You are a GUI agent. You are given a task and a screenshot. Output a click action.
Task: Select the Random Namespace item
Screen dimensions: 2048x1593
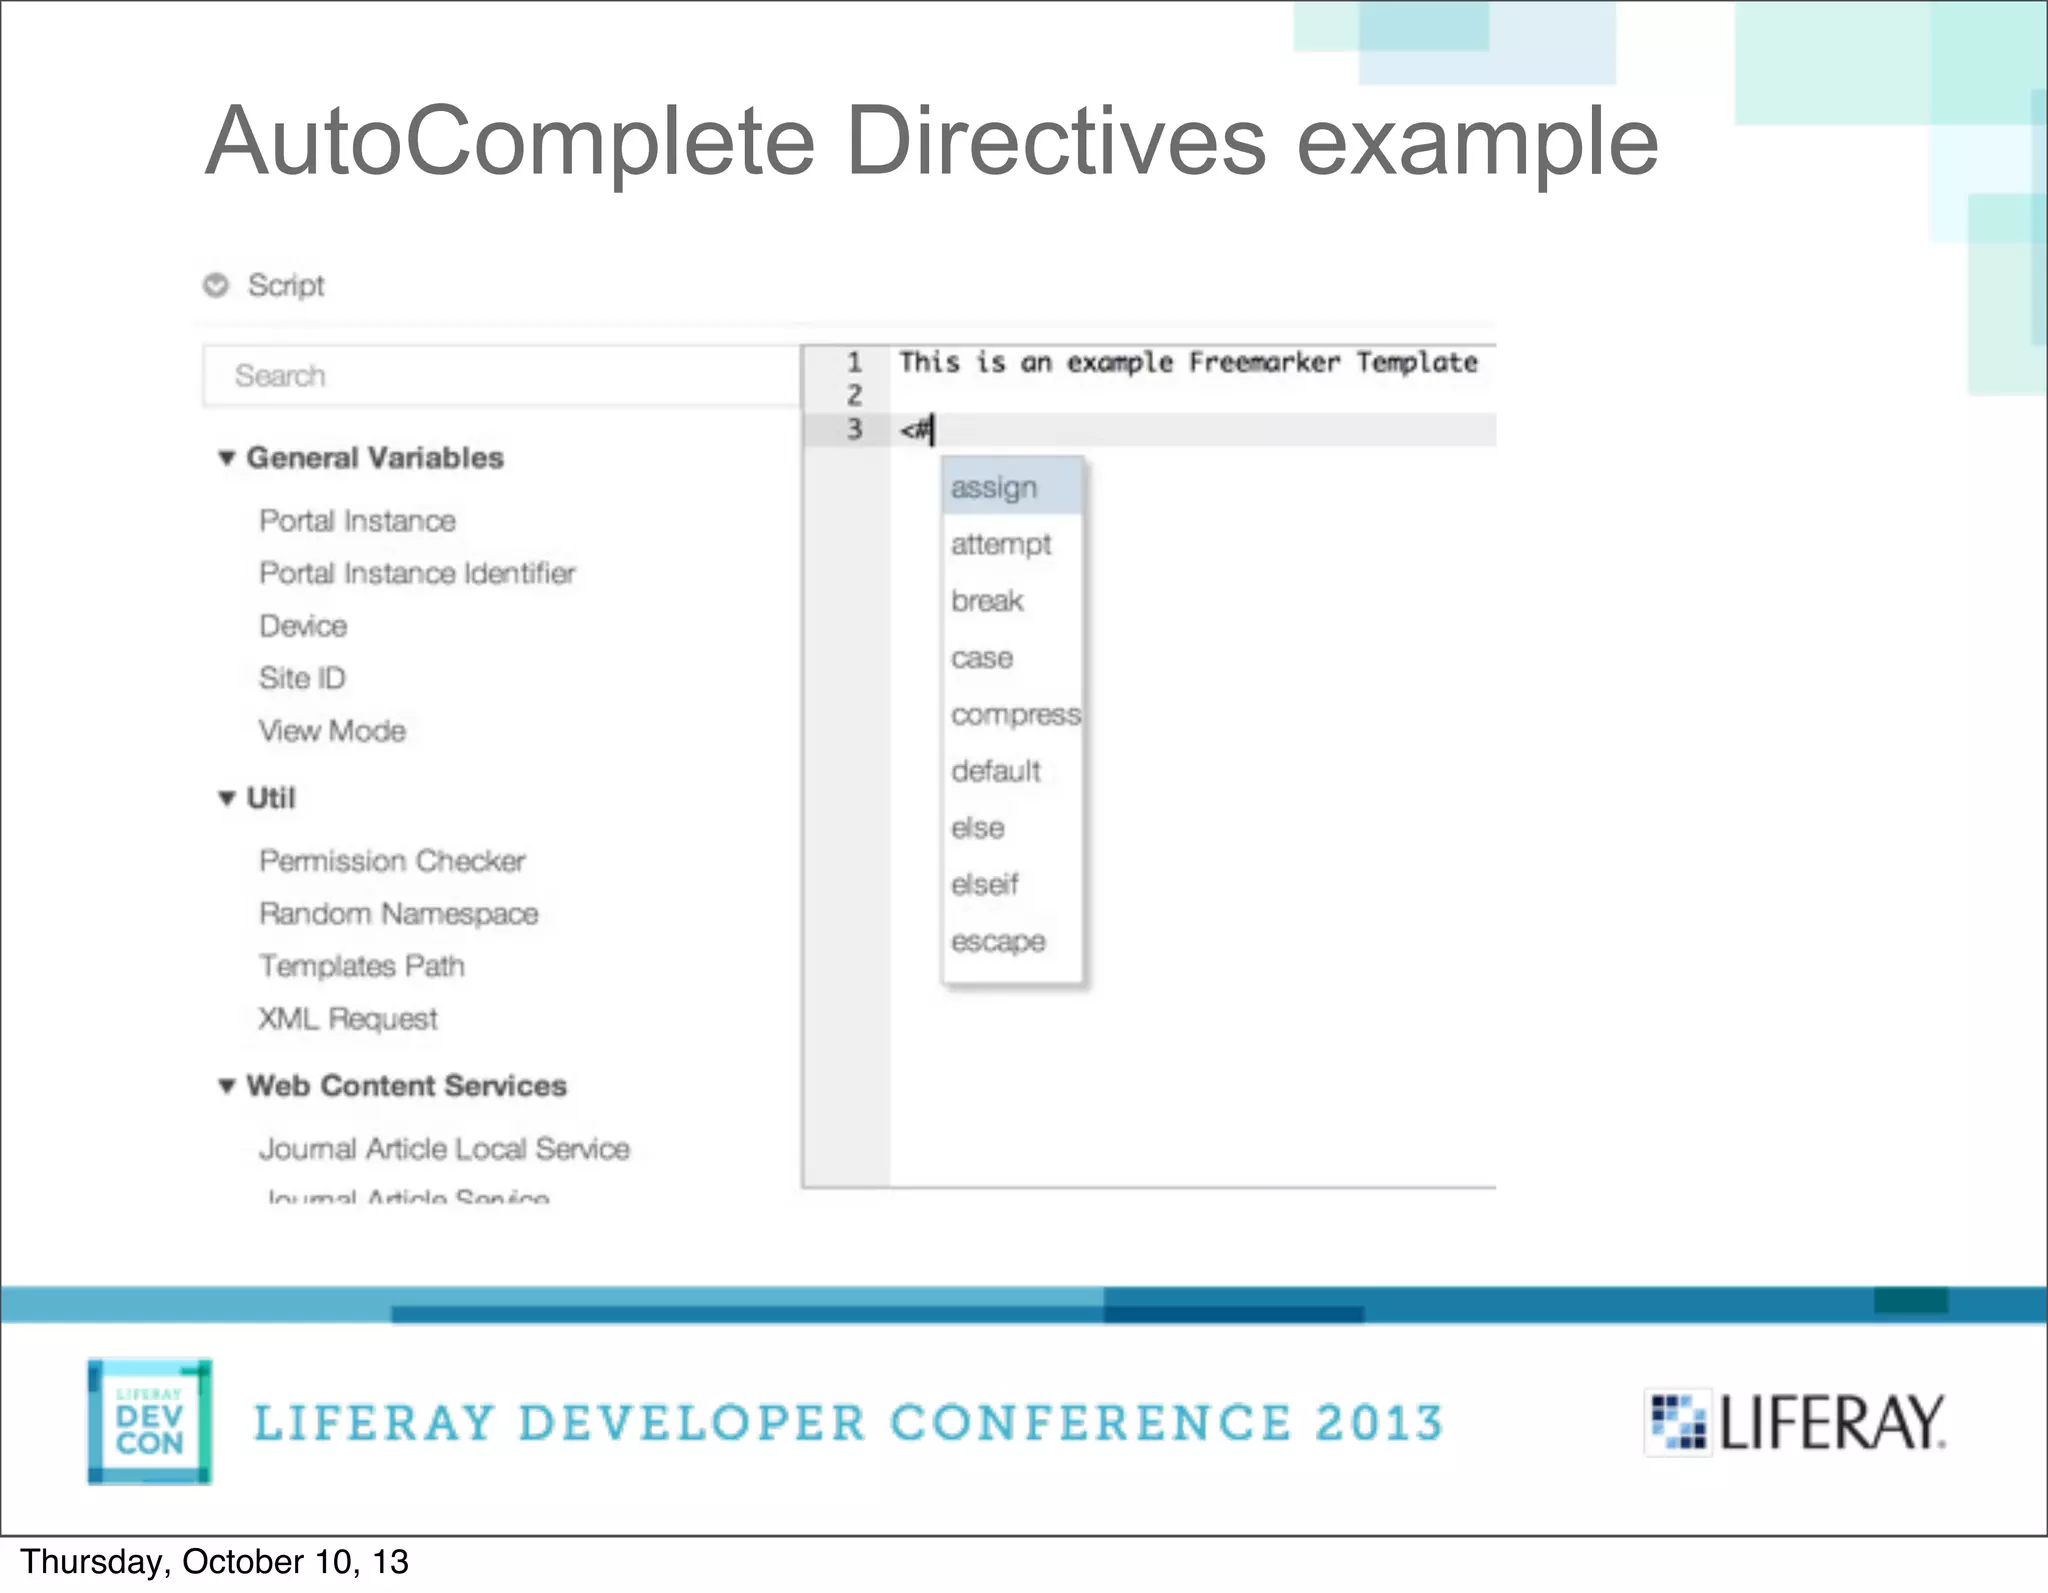398,914
